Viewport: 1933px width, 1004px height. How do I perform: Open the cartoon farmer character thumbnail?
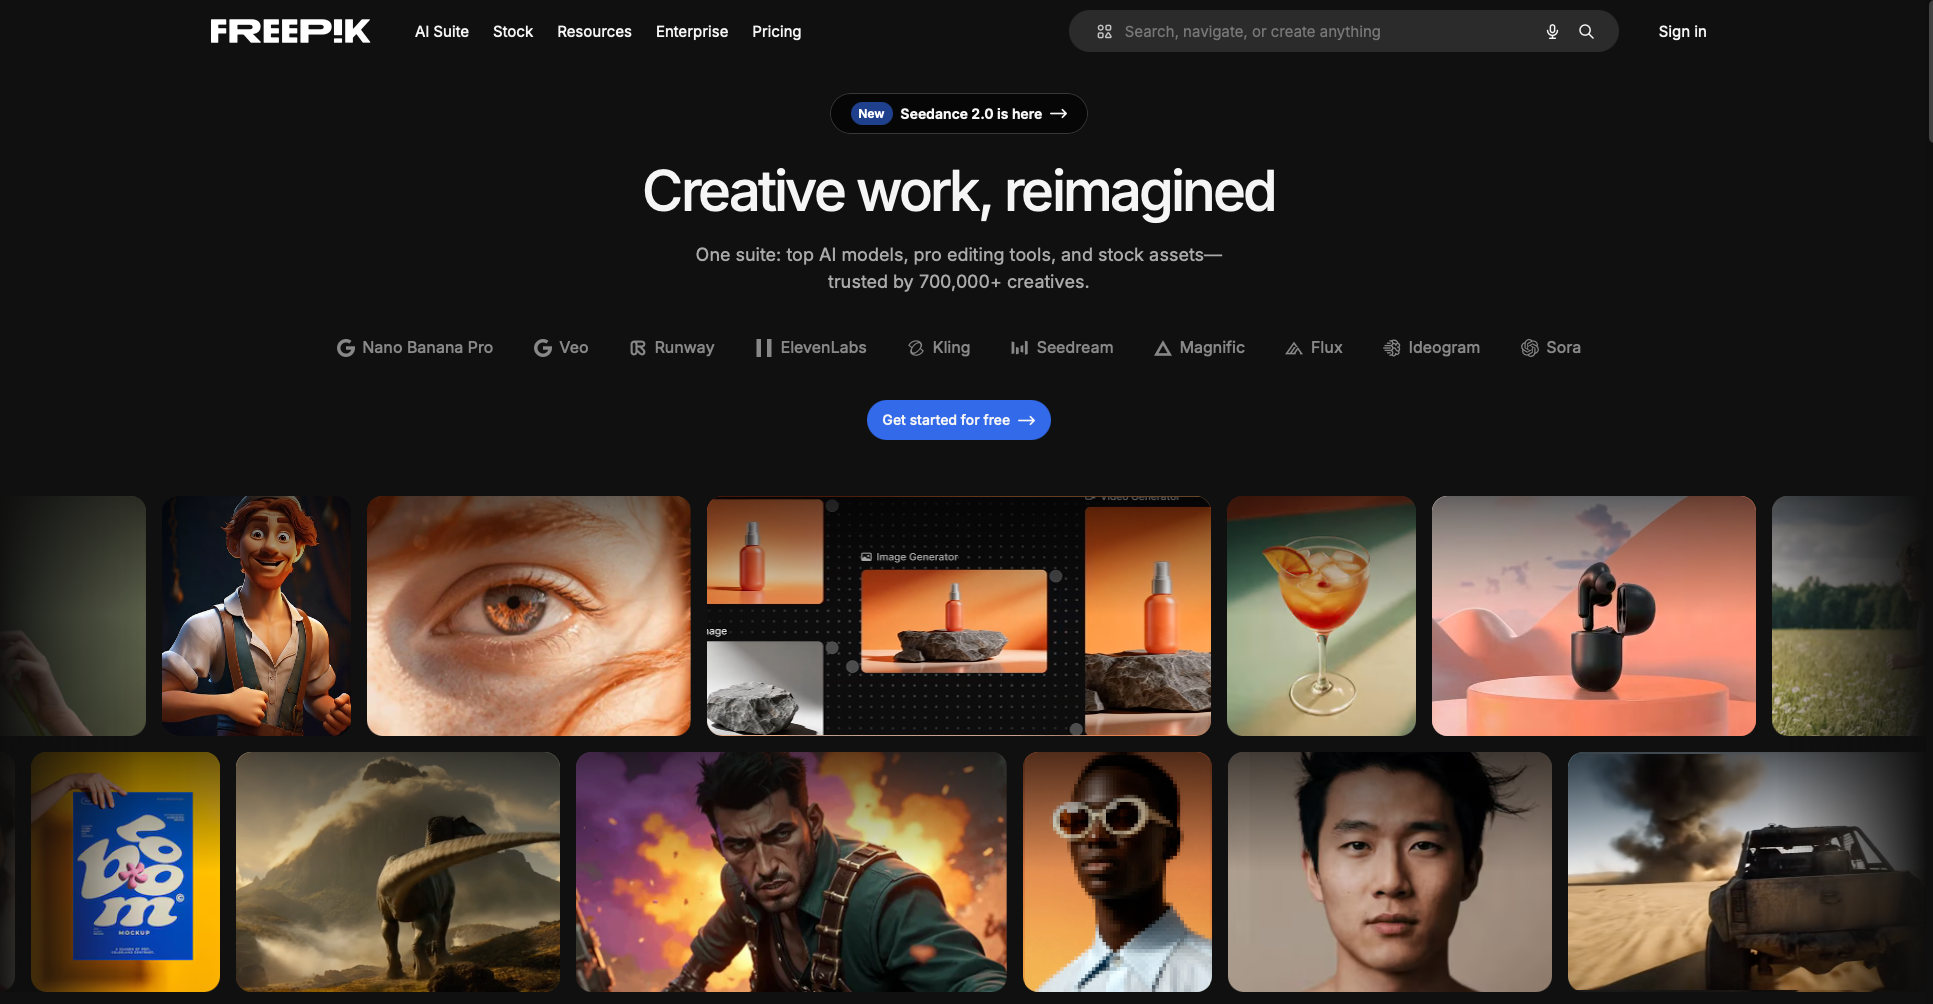tap(257, 616)
